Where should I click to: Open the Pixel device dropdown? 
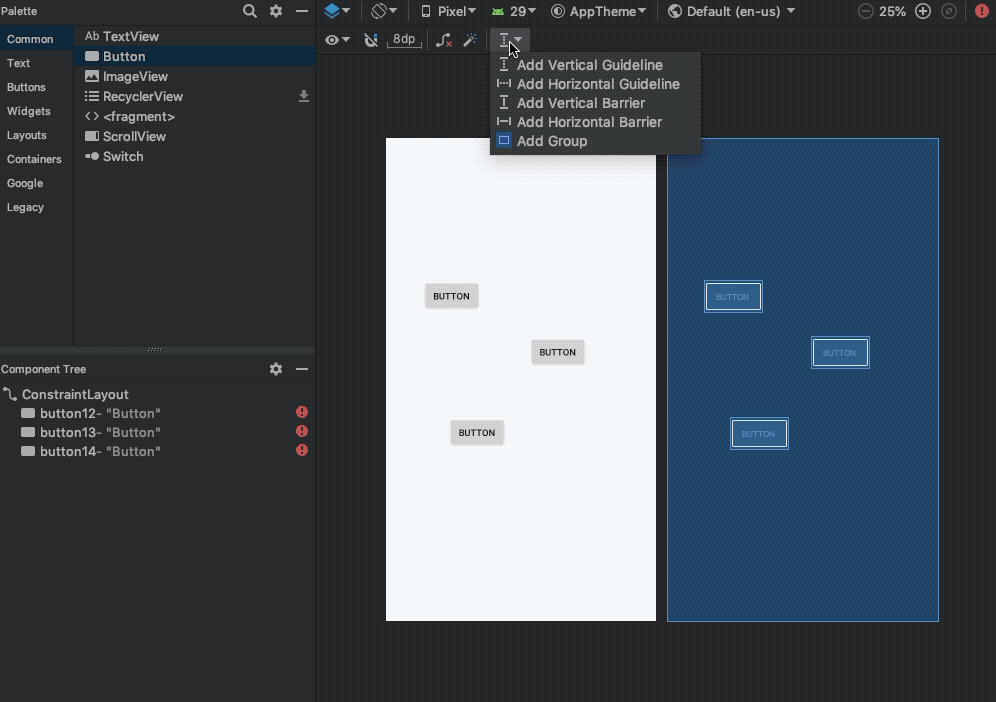pyautogui.click(x=448, y=11)
